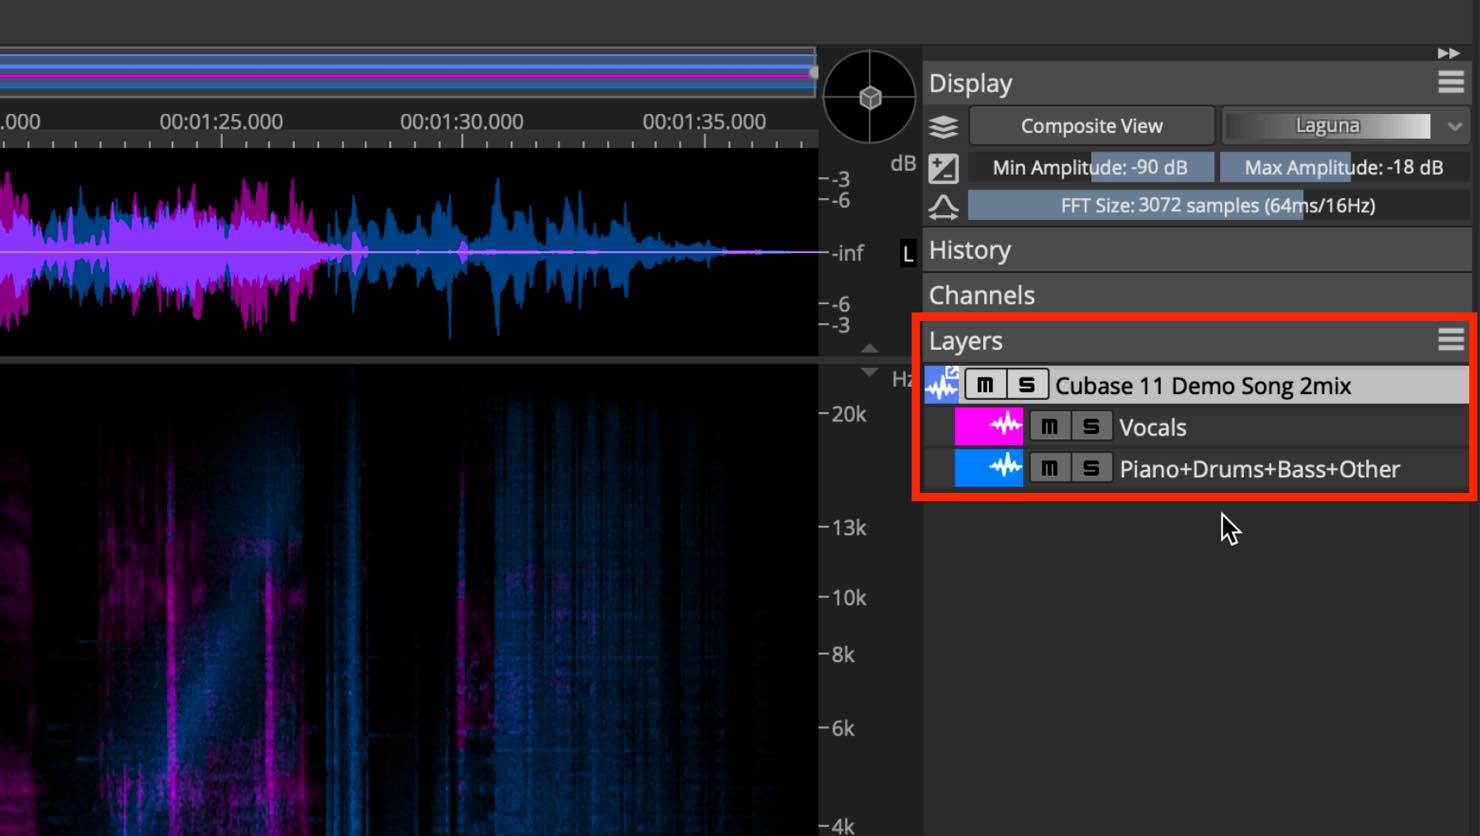Open the Laguna colormap dropdown

(1346, 126)
